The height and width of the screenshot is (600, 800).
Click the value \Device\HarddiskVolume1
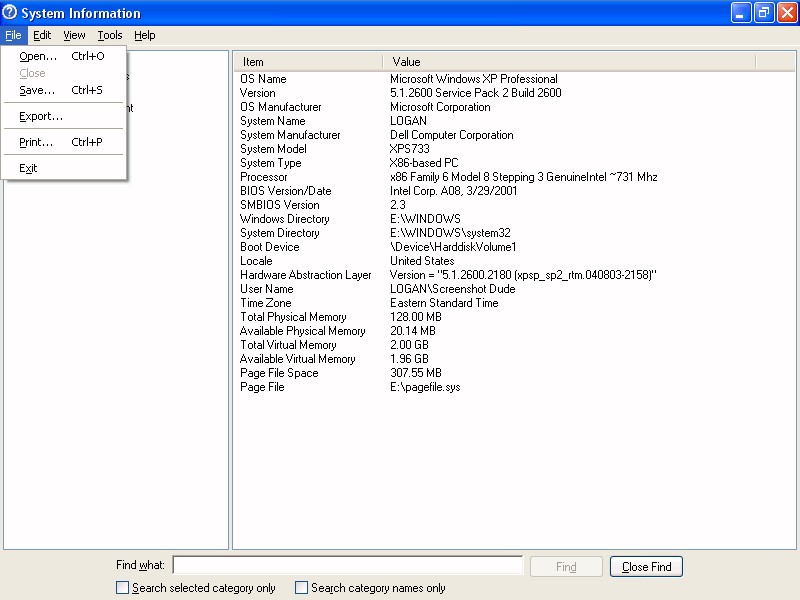(453, 247)
